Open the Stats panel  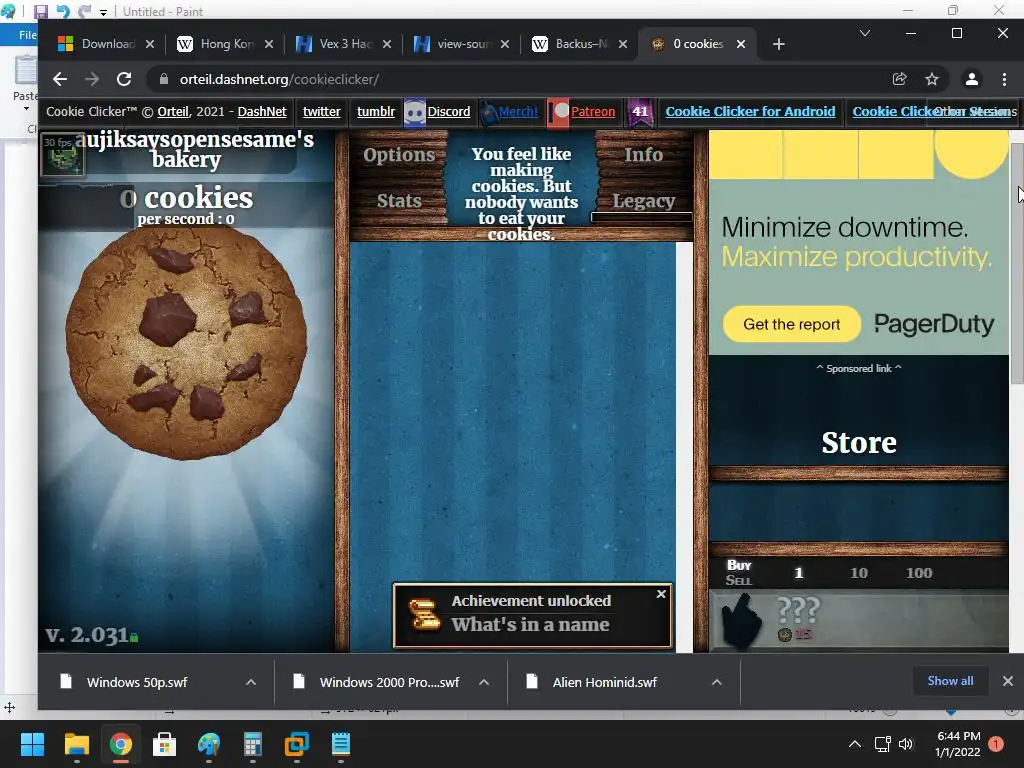tap(399, 200)
